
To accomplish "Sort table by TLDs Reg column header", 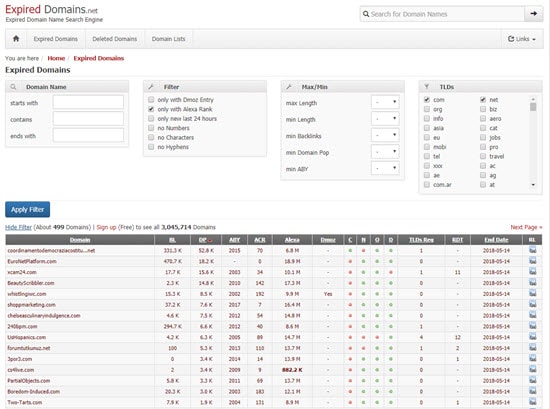I will (x=421, y=240).
